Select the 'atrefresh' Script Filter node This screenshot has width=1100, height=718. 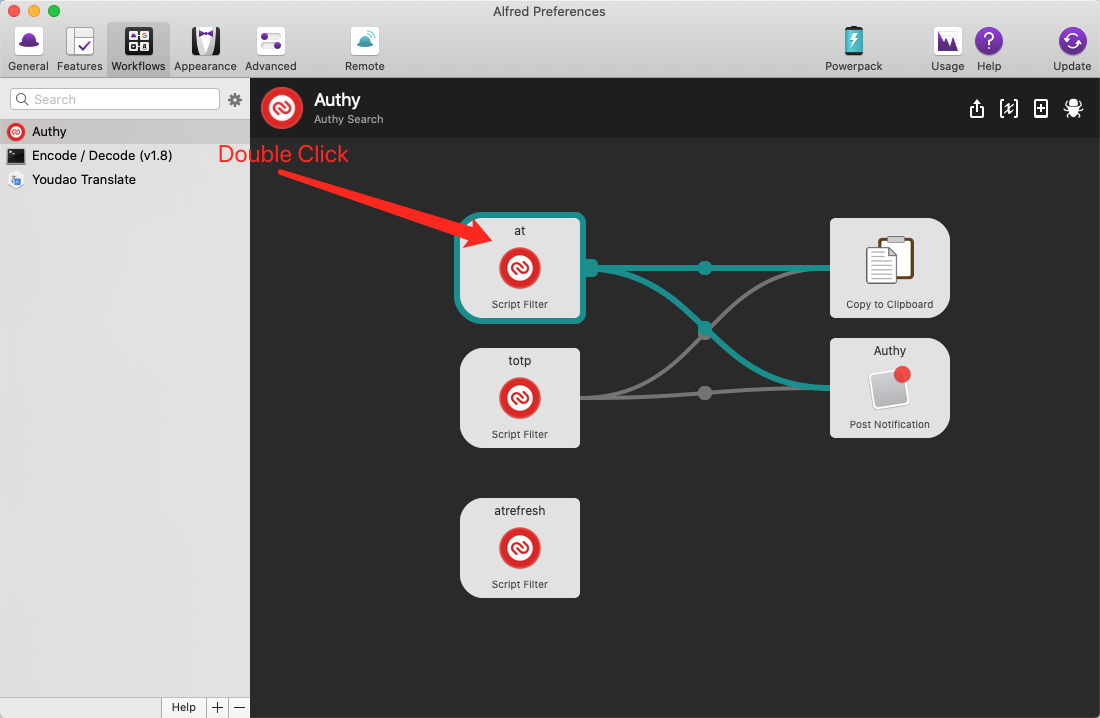pyautogui.click(x=520, y=548)
